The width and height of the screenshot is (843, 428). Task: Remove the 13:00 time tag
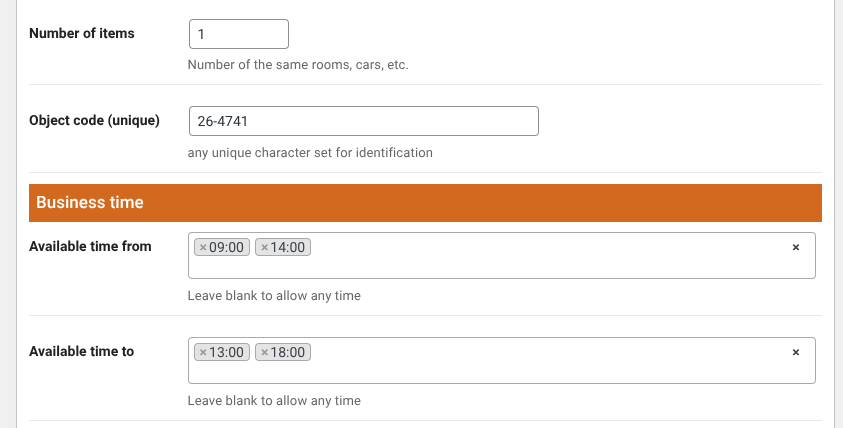coord(203,352)
